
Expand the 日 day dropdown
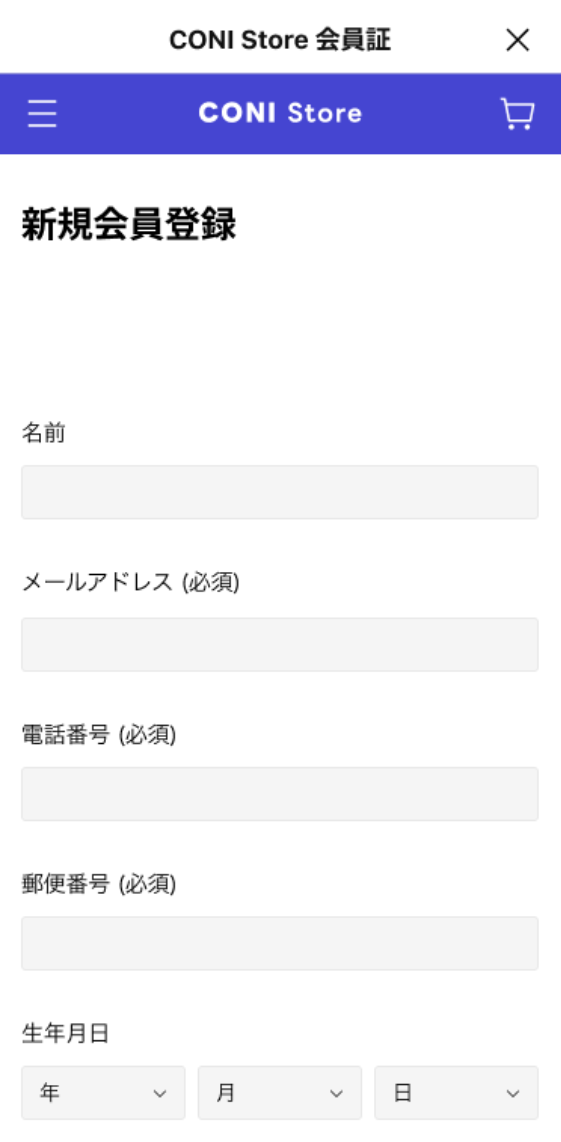(457, 1092)
